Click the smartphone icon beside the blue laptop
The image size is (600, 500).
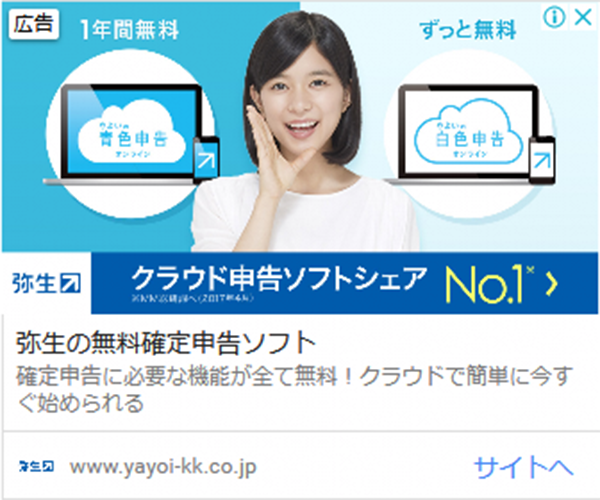point(206,160)
